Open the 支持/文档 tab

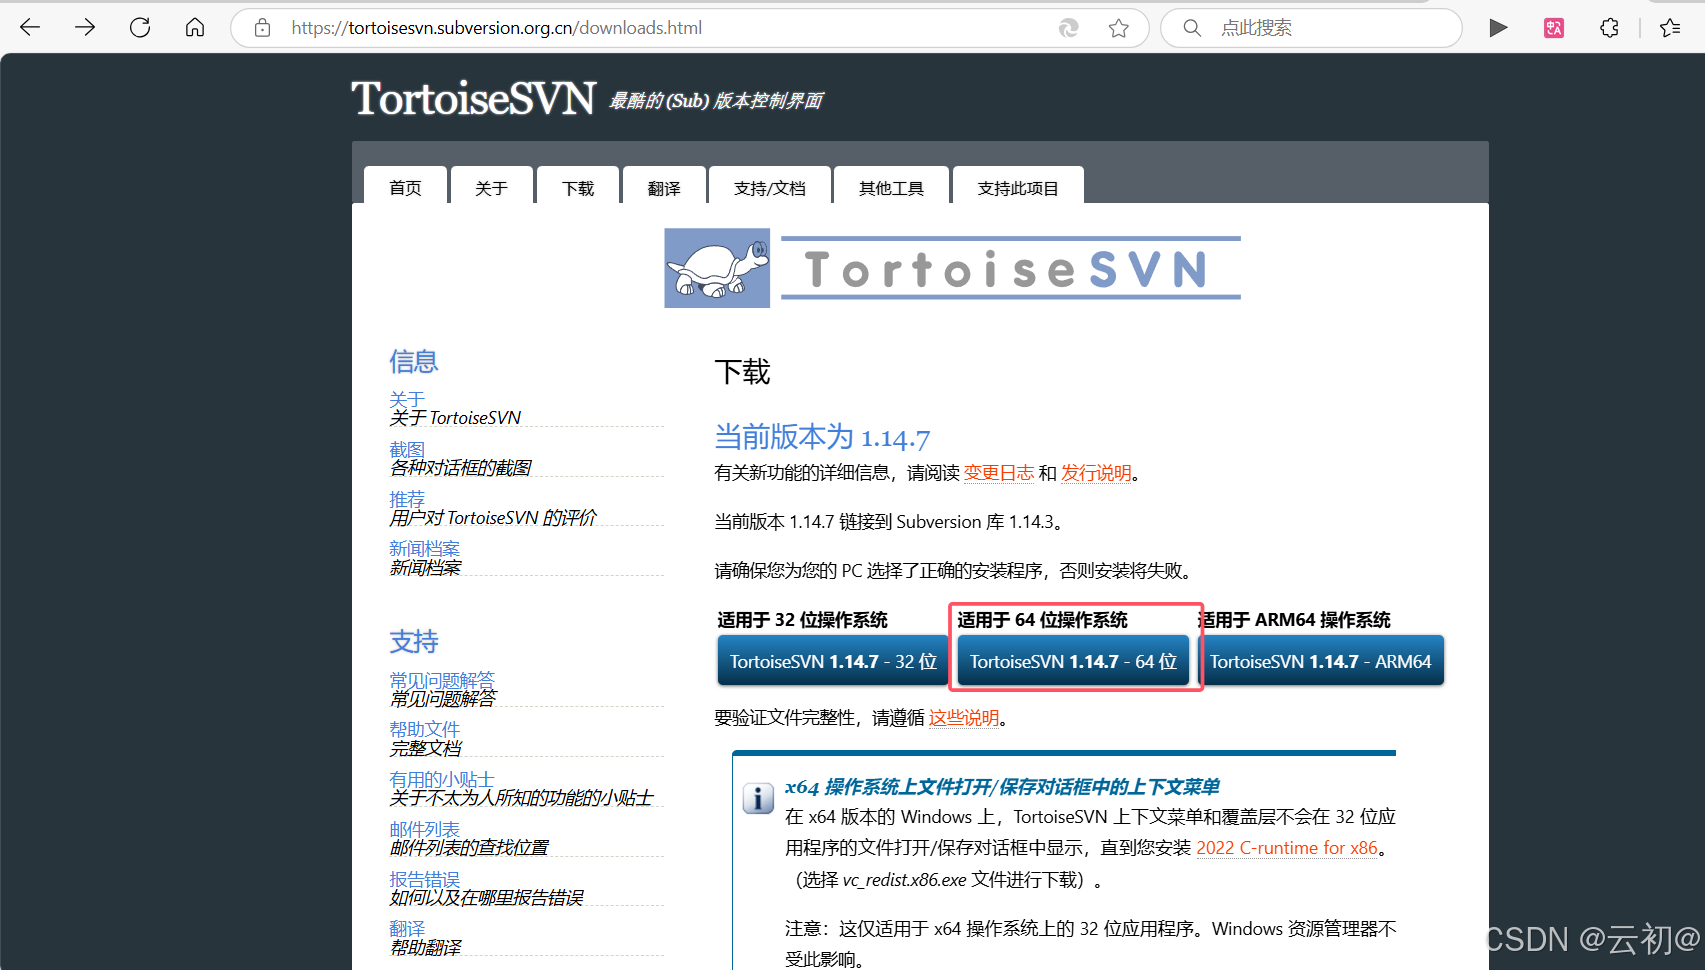pyautogui.click(x=769, y=187)
